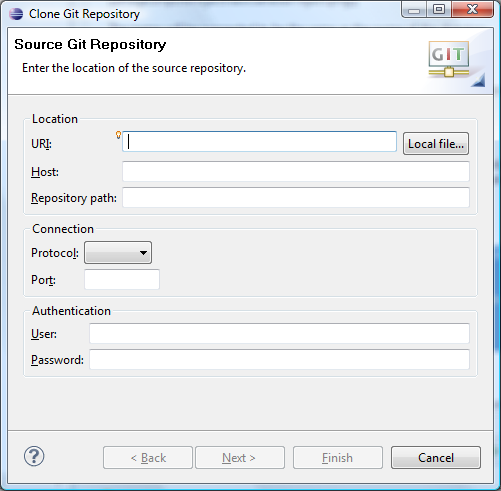Close the dialog with the X button
Screen dimensions: 501x491
[472, 9]
